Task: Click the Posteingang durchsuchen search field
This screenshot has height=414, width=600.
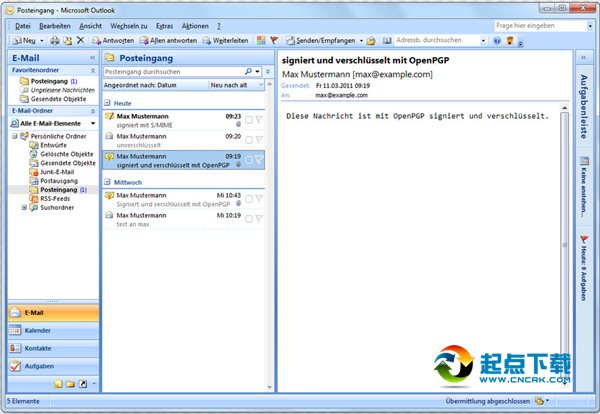Action: click(174, 72)
